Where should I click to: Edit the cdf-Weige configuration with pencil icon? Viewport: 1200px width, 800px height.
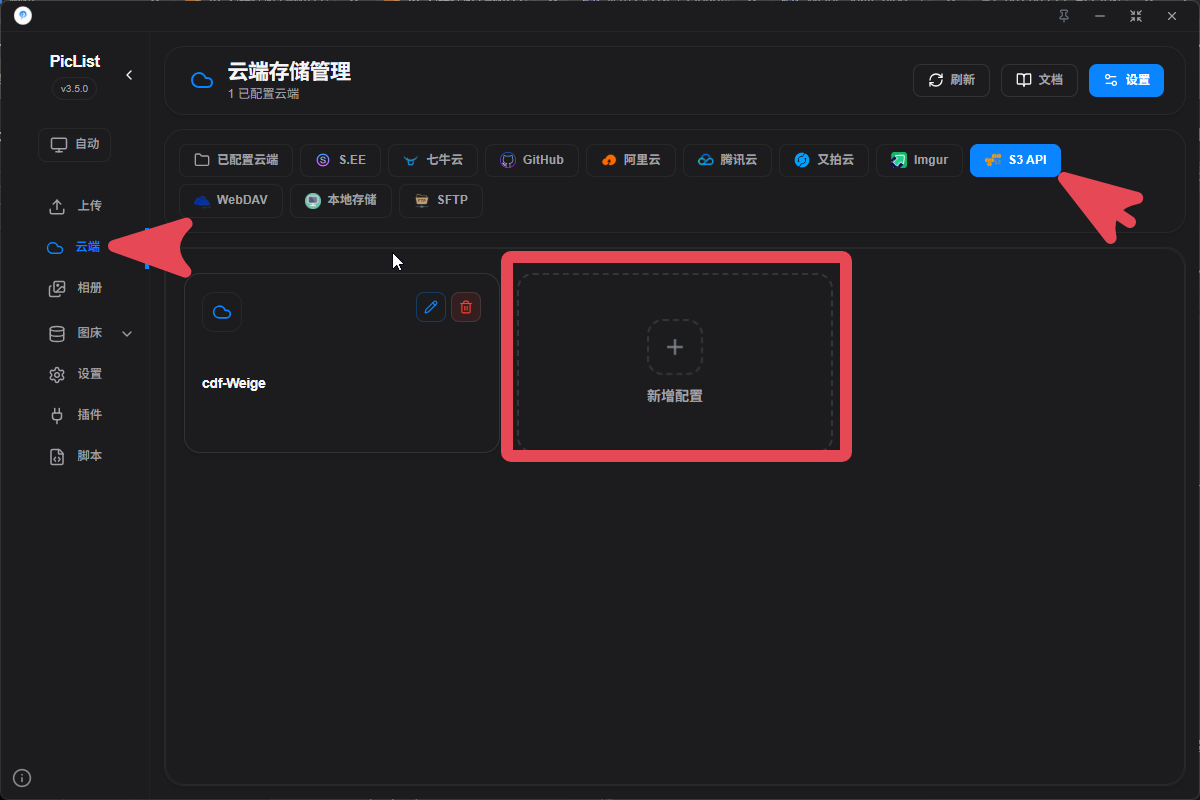click(431, 307)
